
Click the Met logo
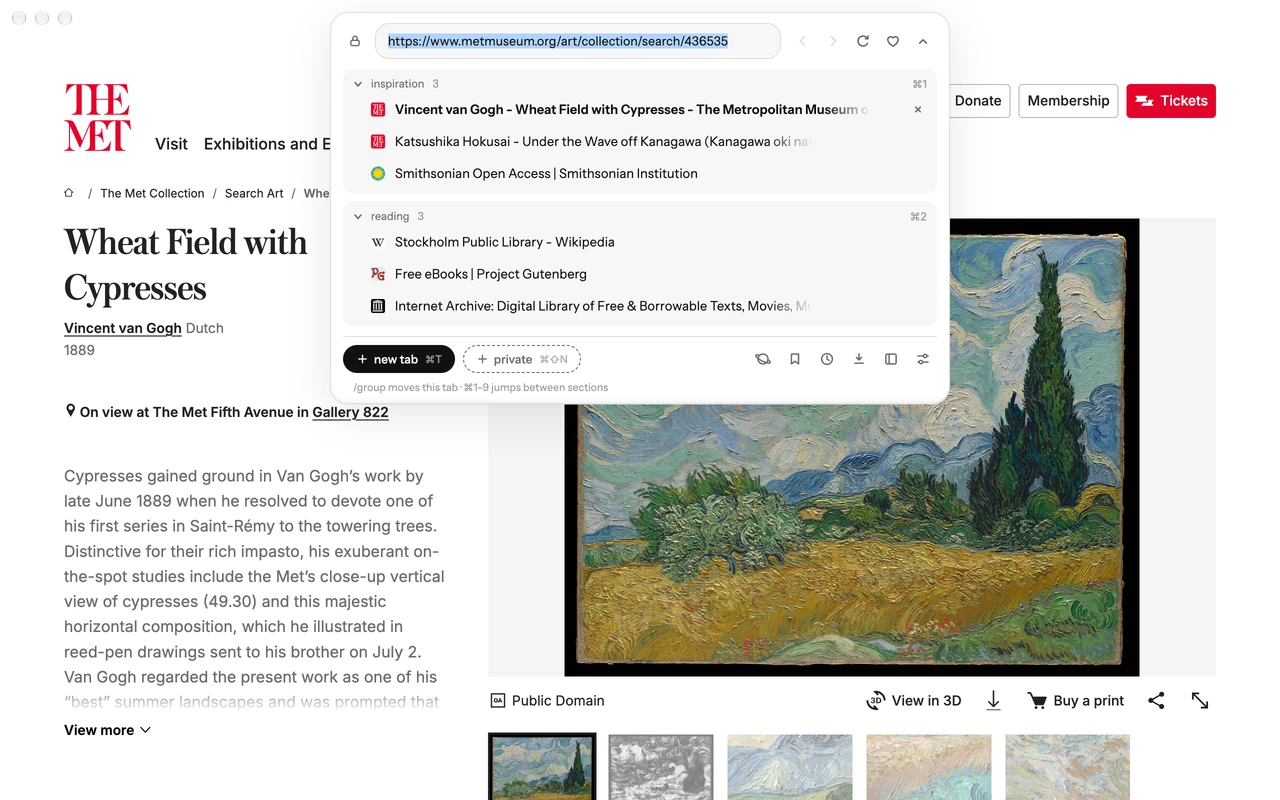pyautogui.click(x=98, y=118)
